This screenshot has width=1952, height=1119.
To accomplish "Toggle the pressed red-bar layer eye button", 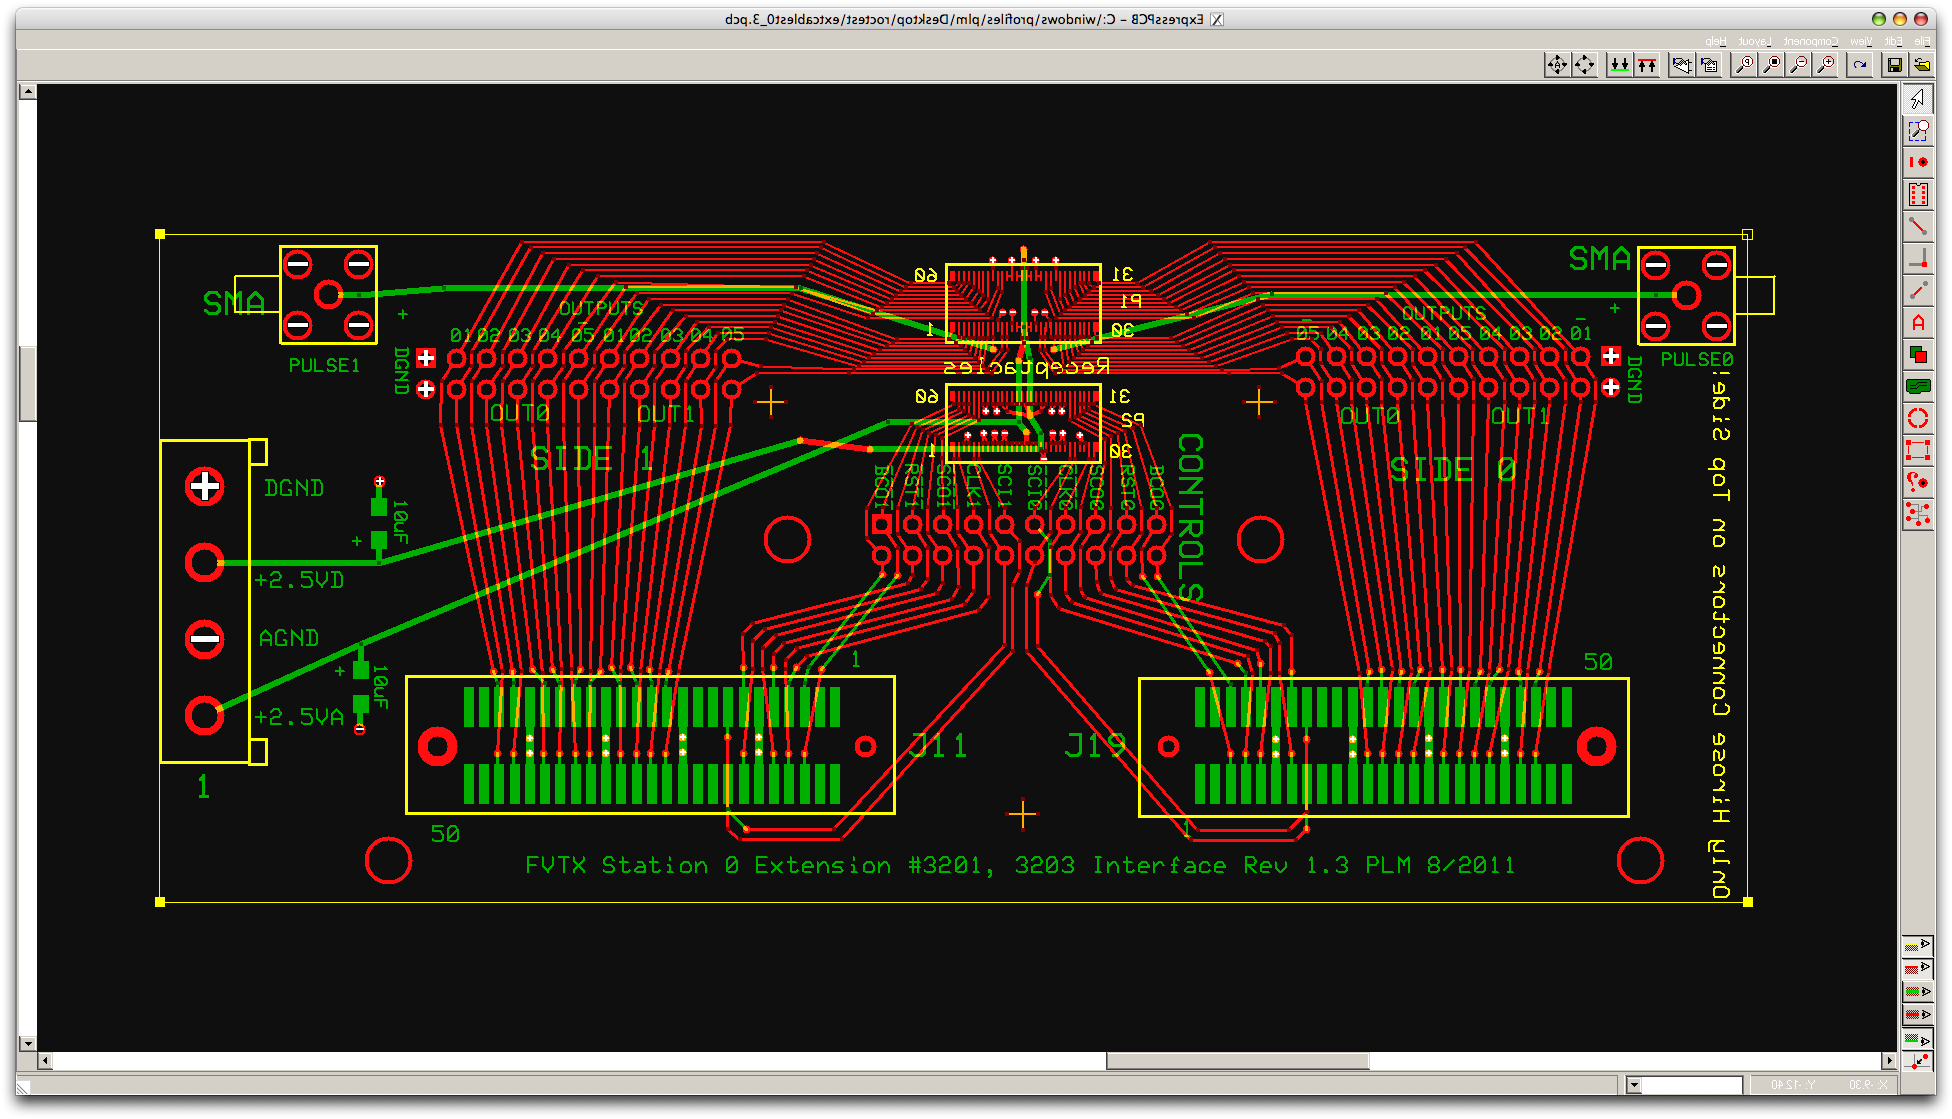I will click(x=1917, y=1015).
